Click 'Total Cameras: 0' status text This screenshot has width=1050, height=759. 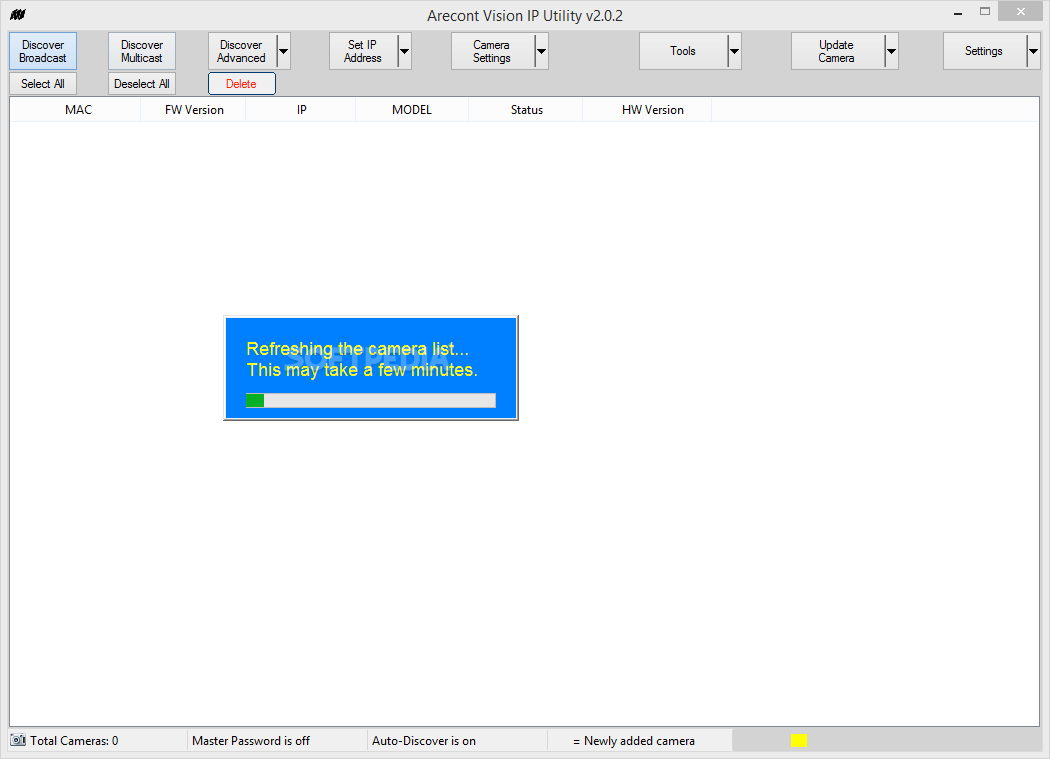74,741
